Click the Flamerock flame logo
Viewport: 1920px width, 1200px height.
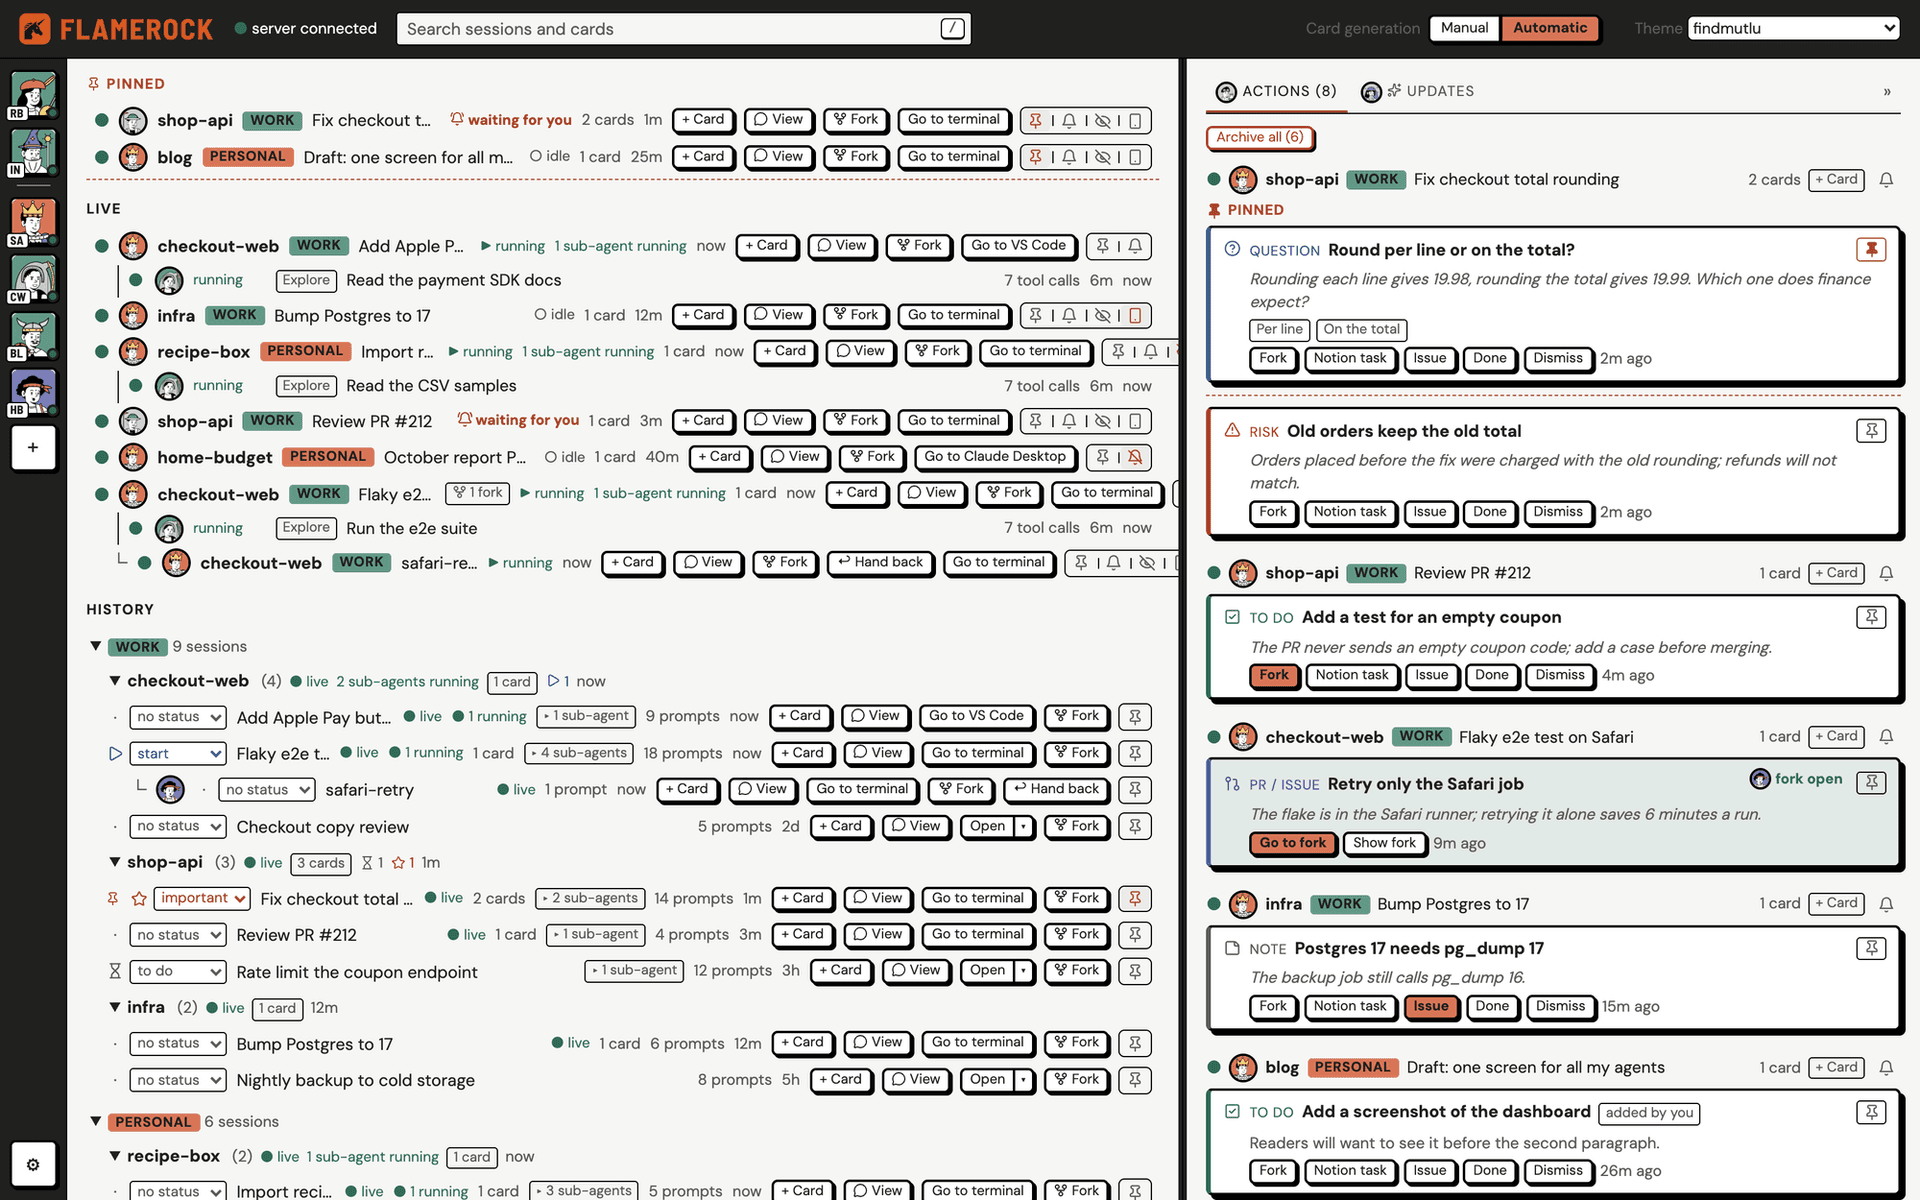[35, 29]
